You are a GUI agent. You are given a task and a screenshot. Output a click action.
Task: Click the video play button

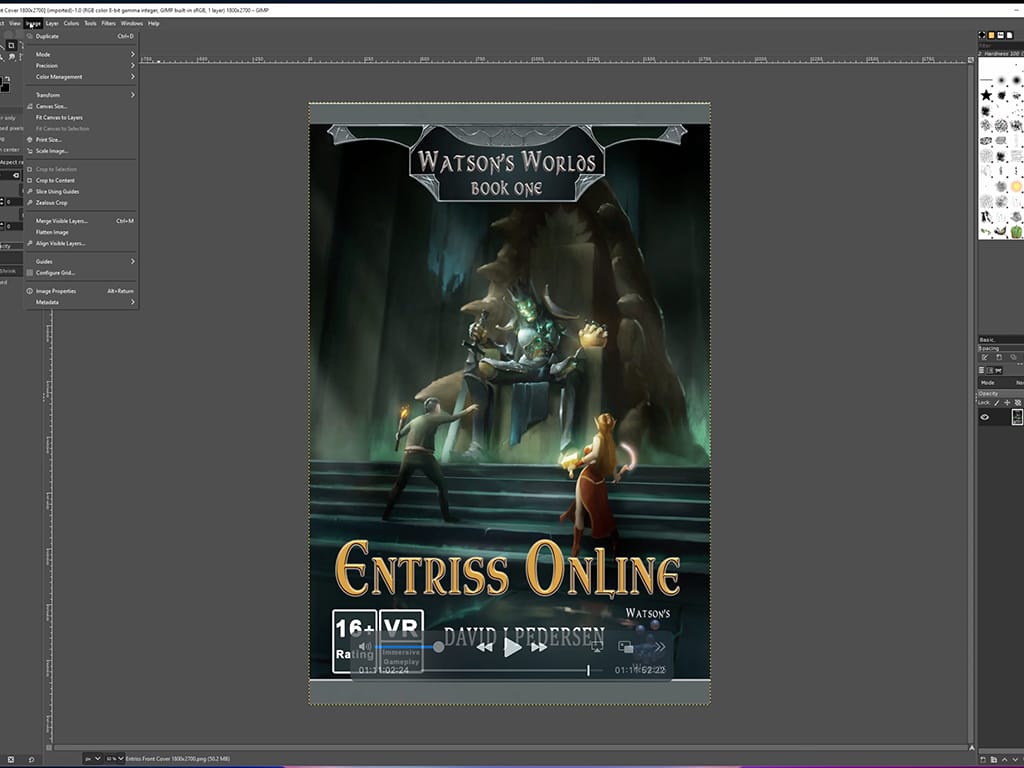coord(512,647)
